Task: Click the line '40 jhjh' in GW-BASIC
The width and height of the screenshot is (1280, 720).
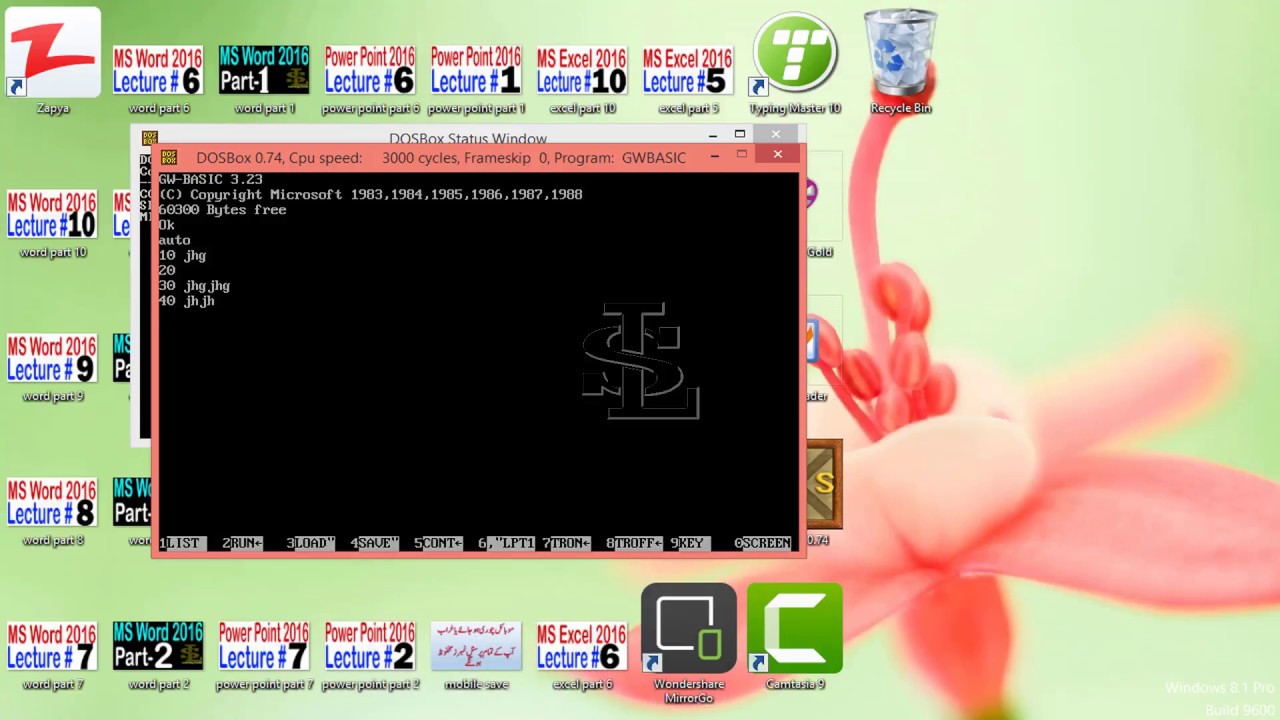Action: (186, 301)
